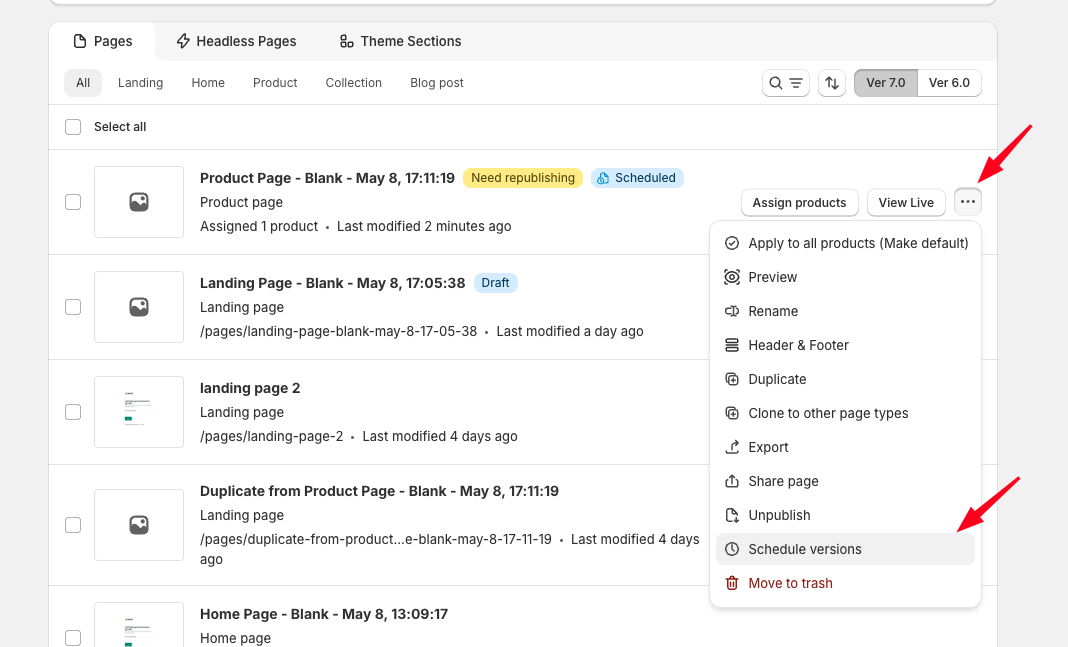The width and height of the screenshot is (1068, 647).
Task: Choose Duplicate from the actions menu
Action: (x=845, y=379)
